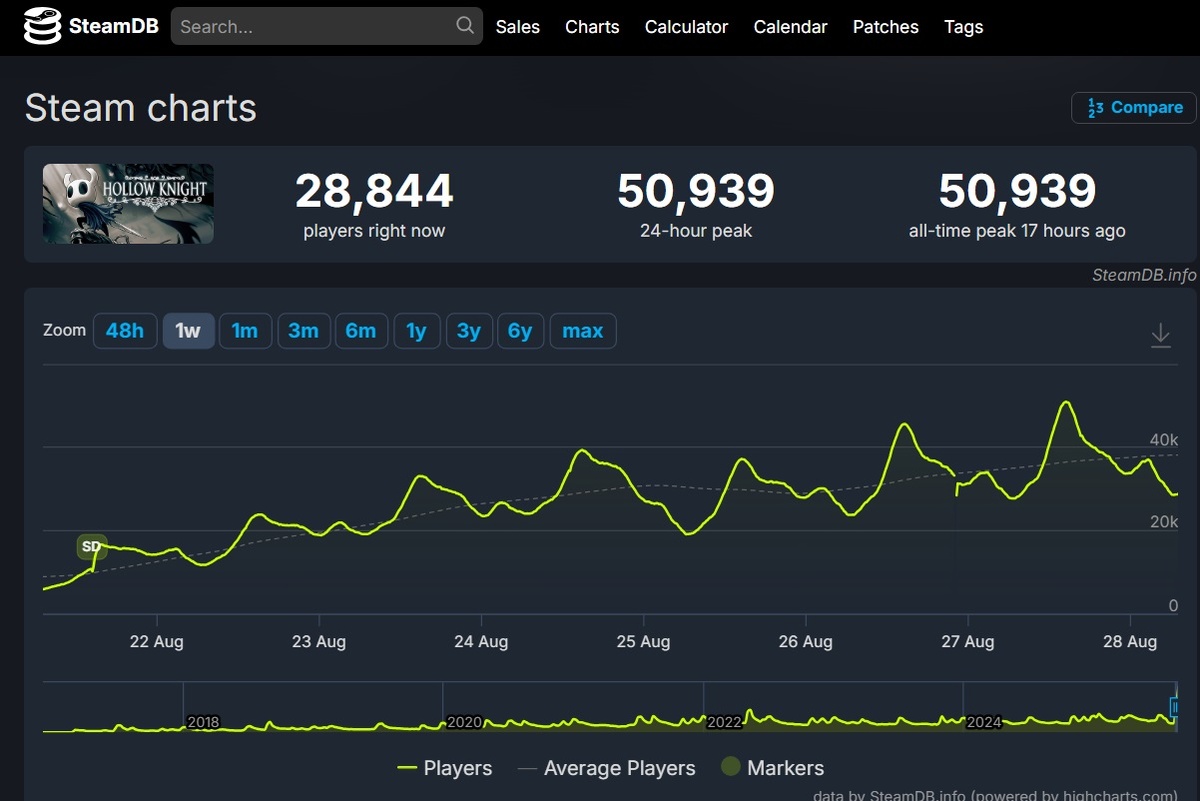Click the SteamDB database logo icon
This screenshot has width=1200, height=801.
click(x=42, y=26)
